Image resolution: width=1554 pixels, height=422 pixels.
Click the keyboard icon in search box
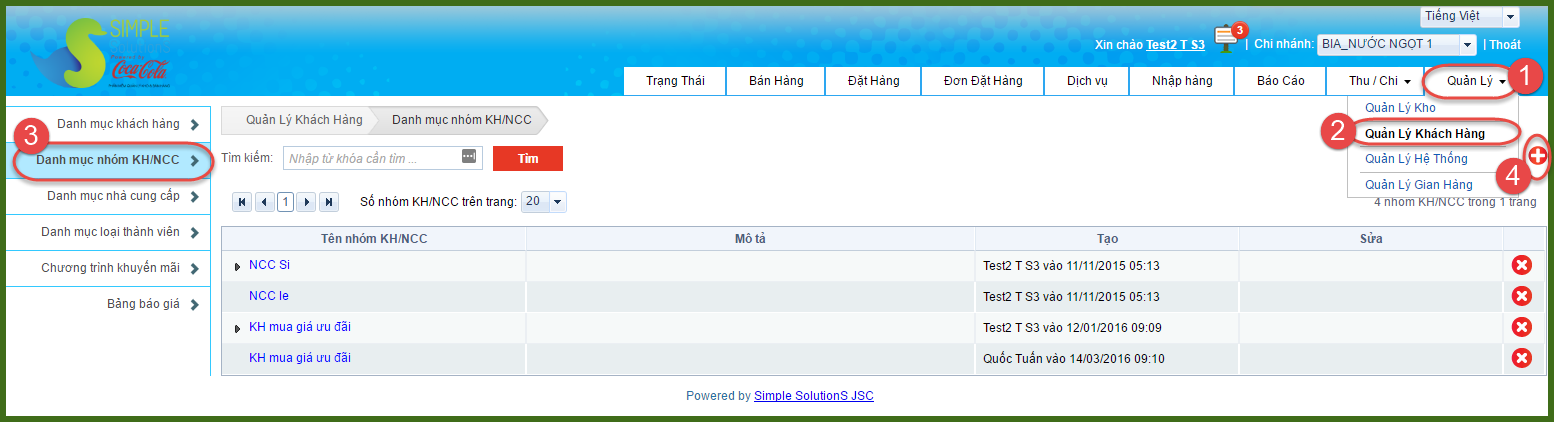coord(469,157)
